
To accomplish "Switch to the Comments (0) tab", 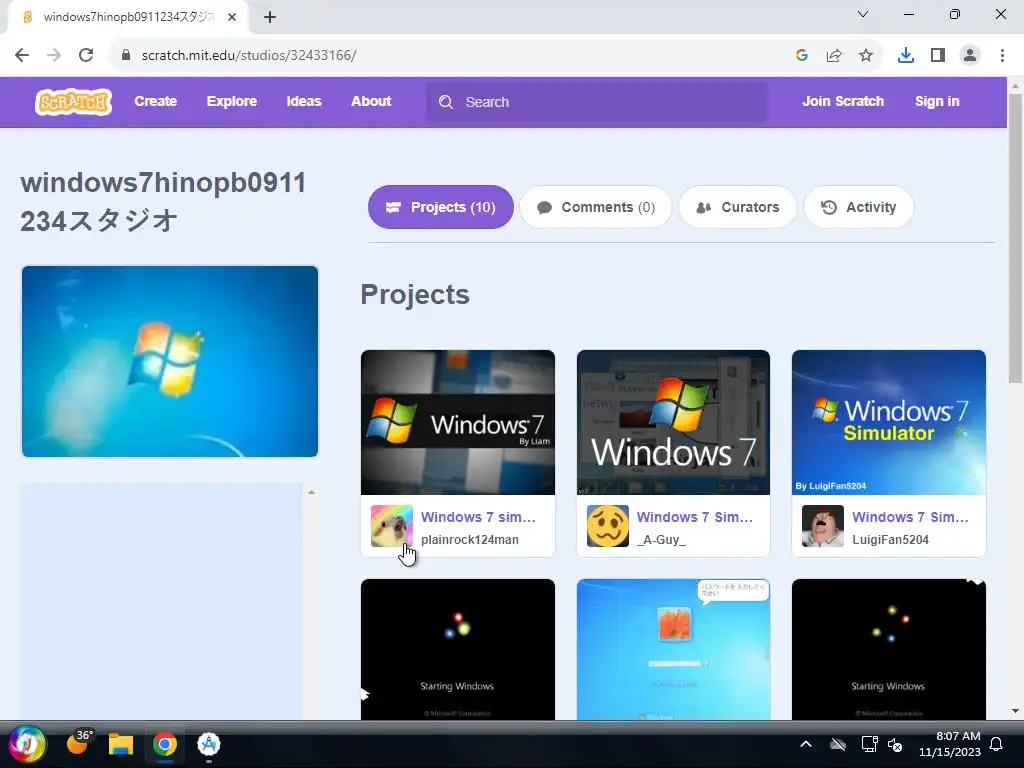I will (596, 207).
